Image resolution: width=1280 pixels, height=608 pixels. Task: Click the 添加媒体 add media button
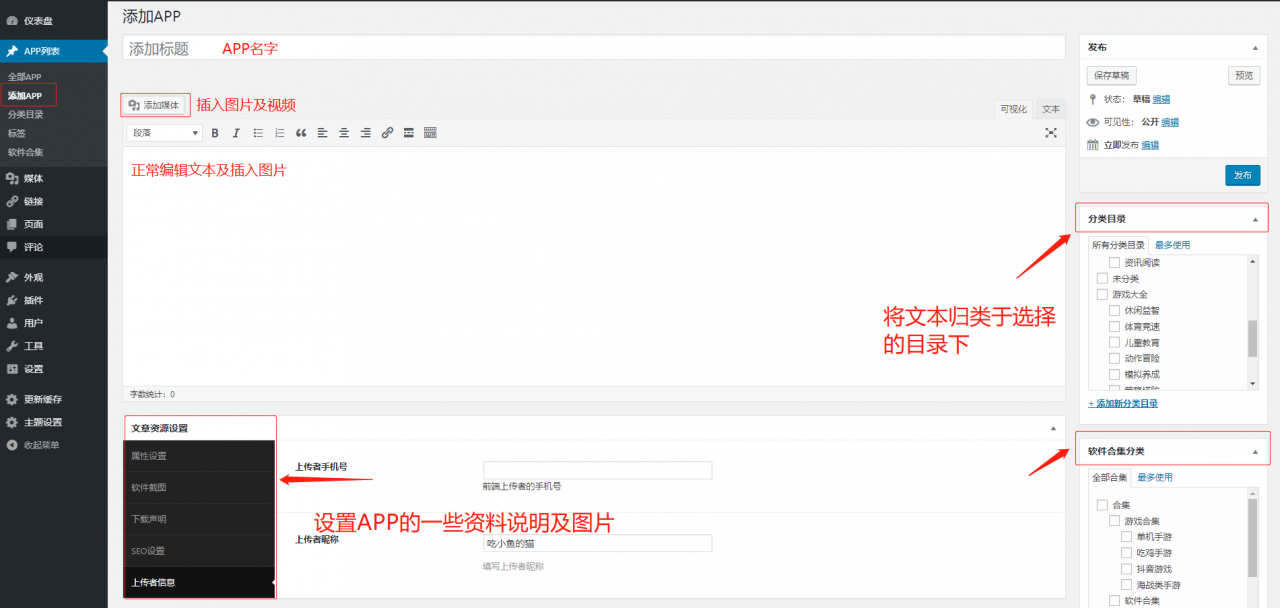coord(155,105)
